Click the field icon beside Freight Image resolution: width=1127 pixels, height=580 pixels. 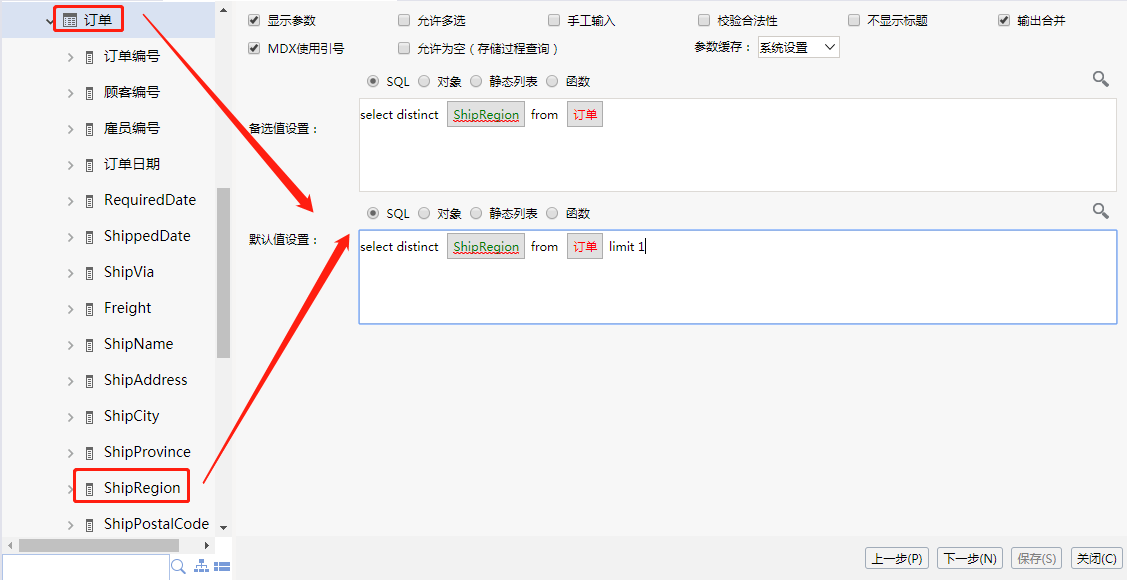[90, 308]
